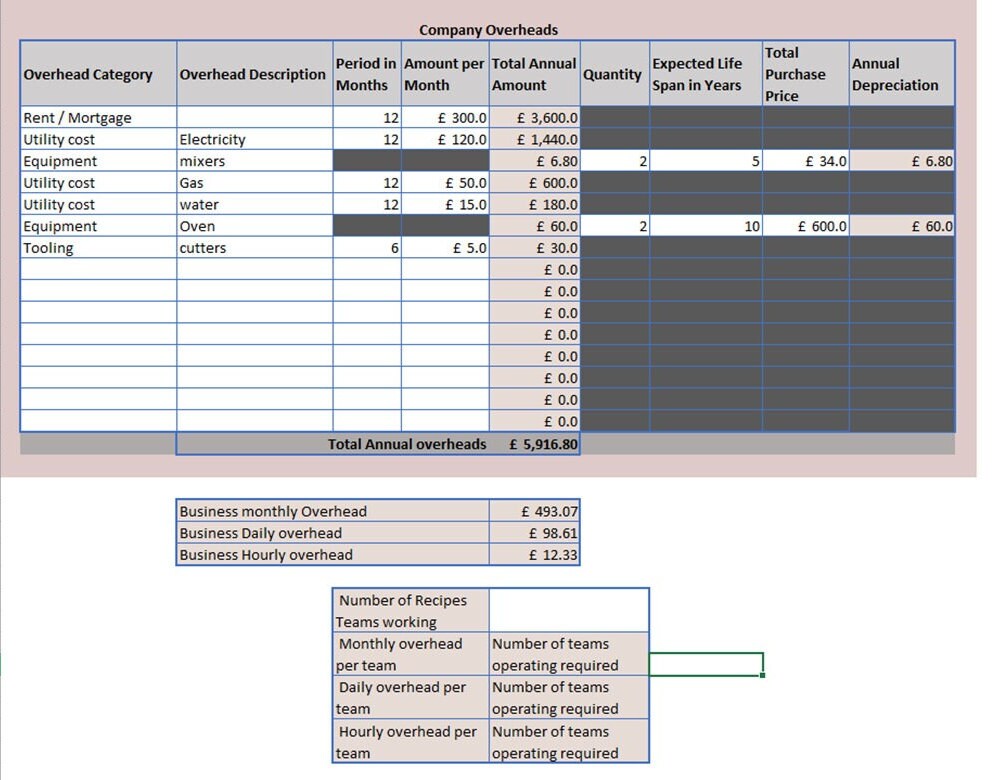Screen dimensions: 997x780
Task: Select the Business monthly Overhead value £ 493.07
Action: click(534, 511)
